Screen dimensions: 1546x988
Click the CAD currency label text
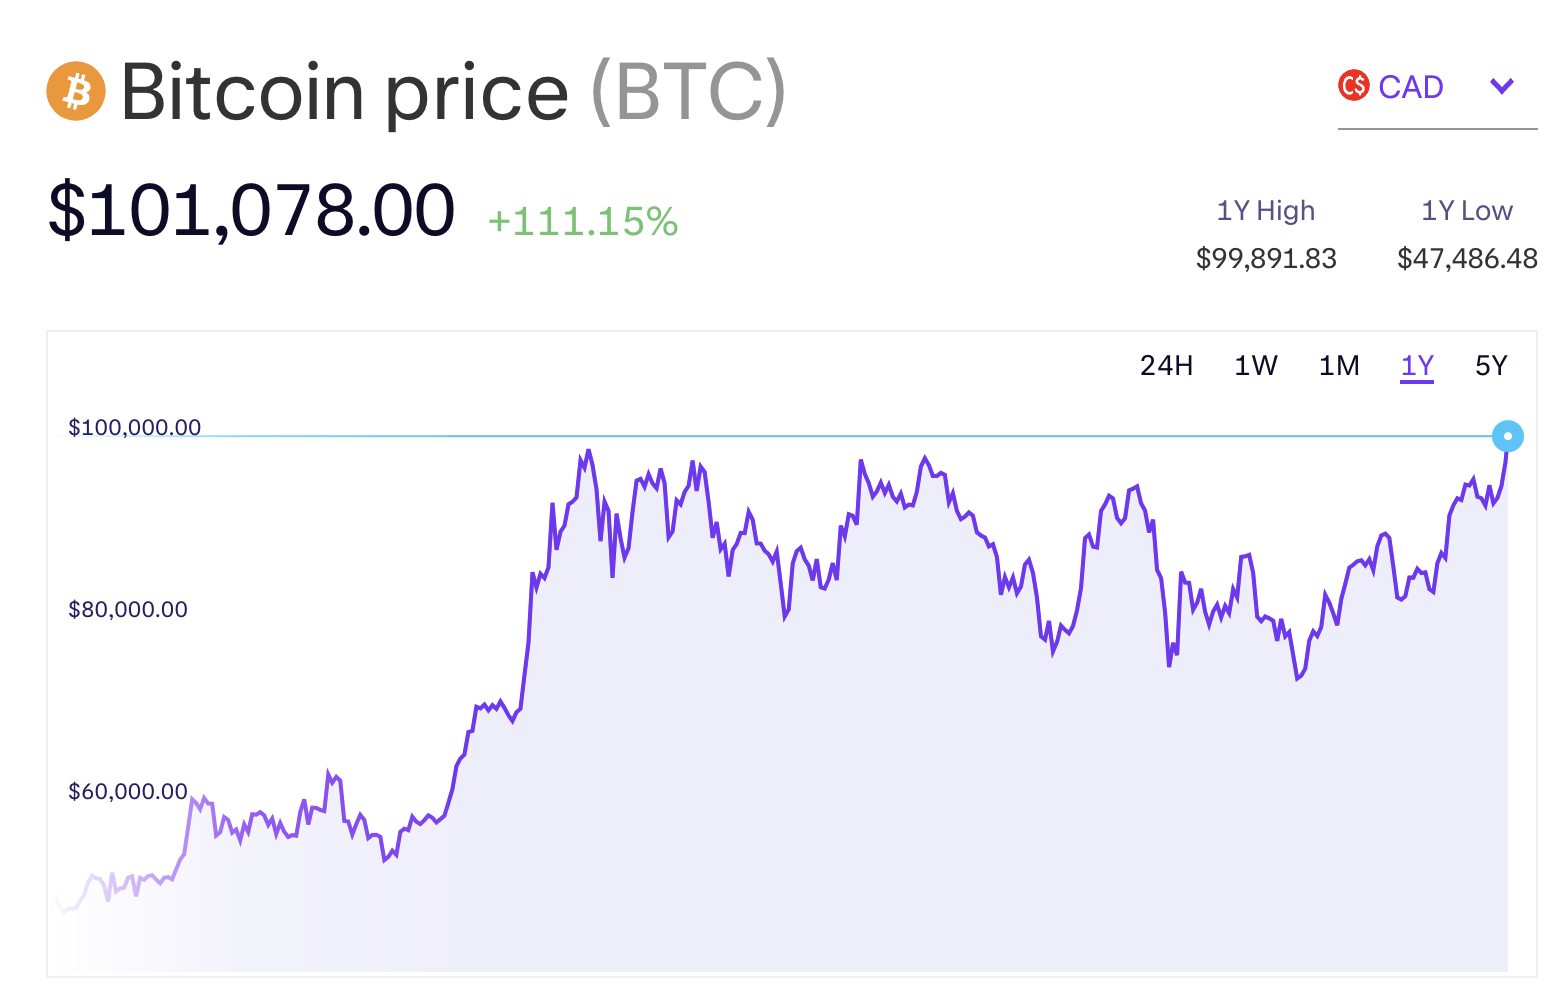pos(1411,87)
